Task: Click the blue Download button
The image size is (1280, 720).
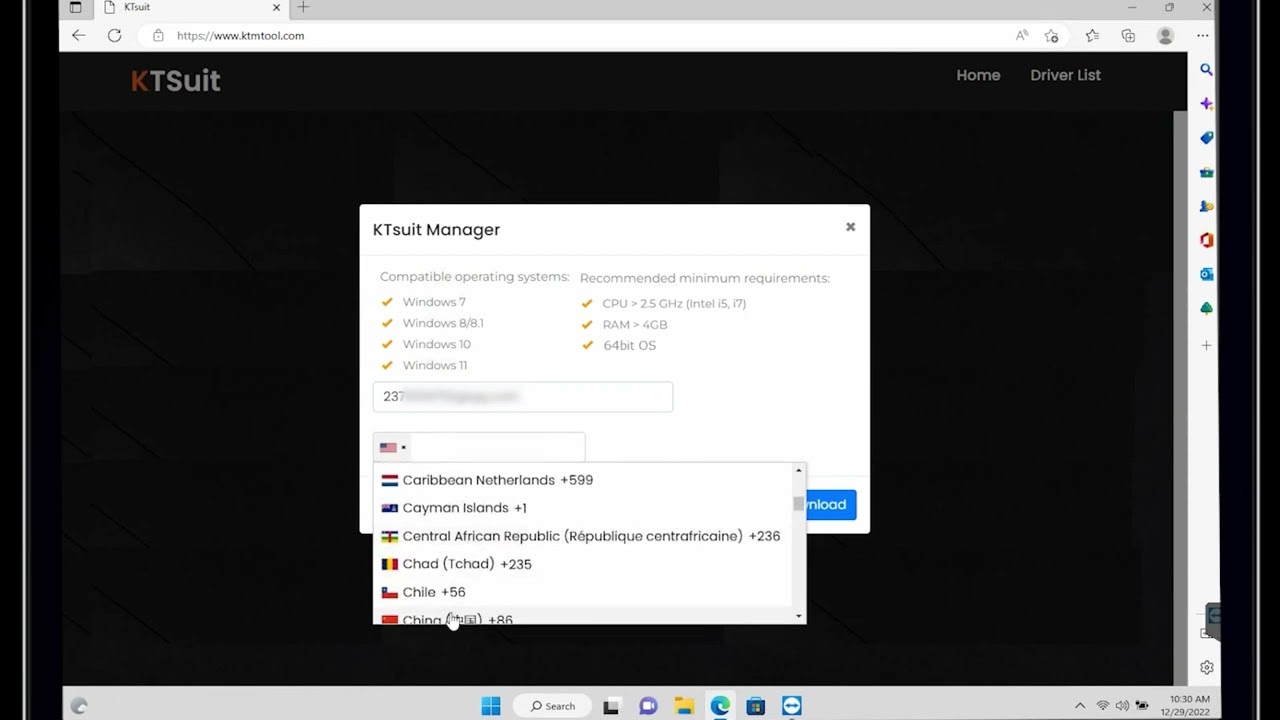Action: coord(830,505)
